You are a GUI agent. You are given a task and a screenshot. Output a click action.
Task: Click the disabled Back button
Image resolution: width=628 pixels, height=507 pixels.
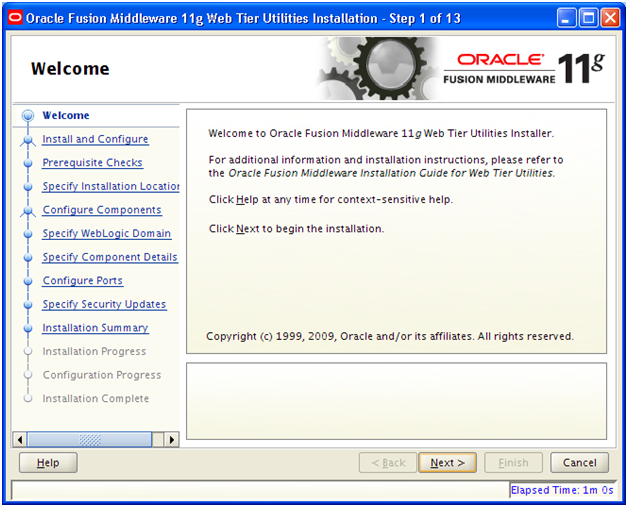tap(388, 463)
